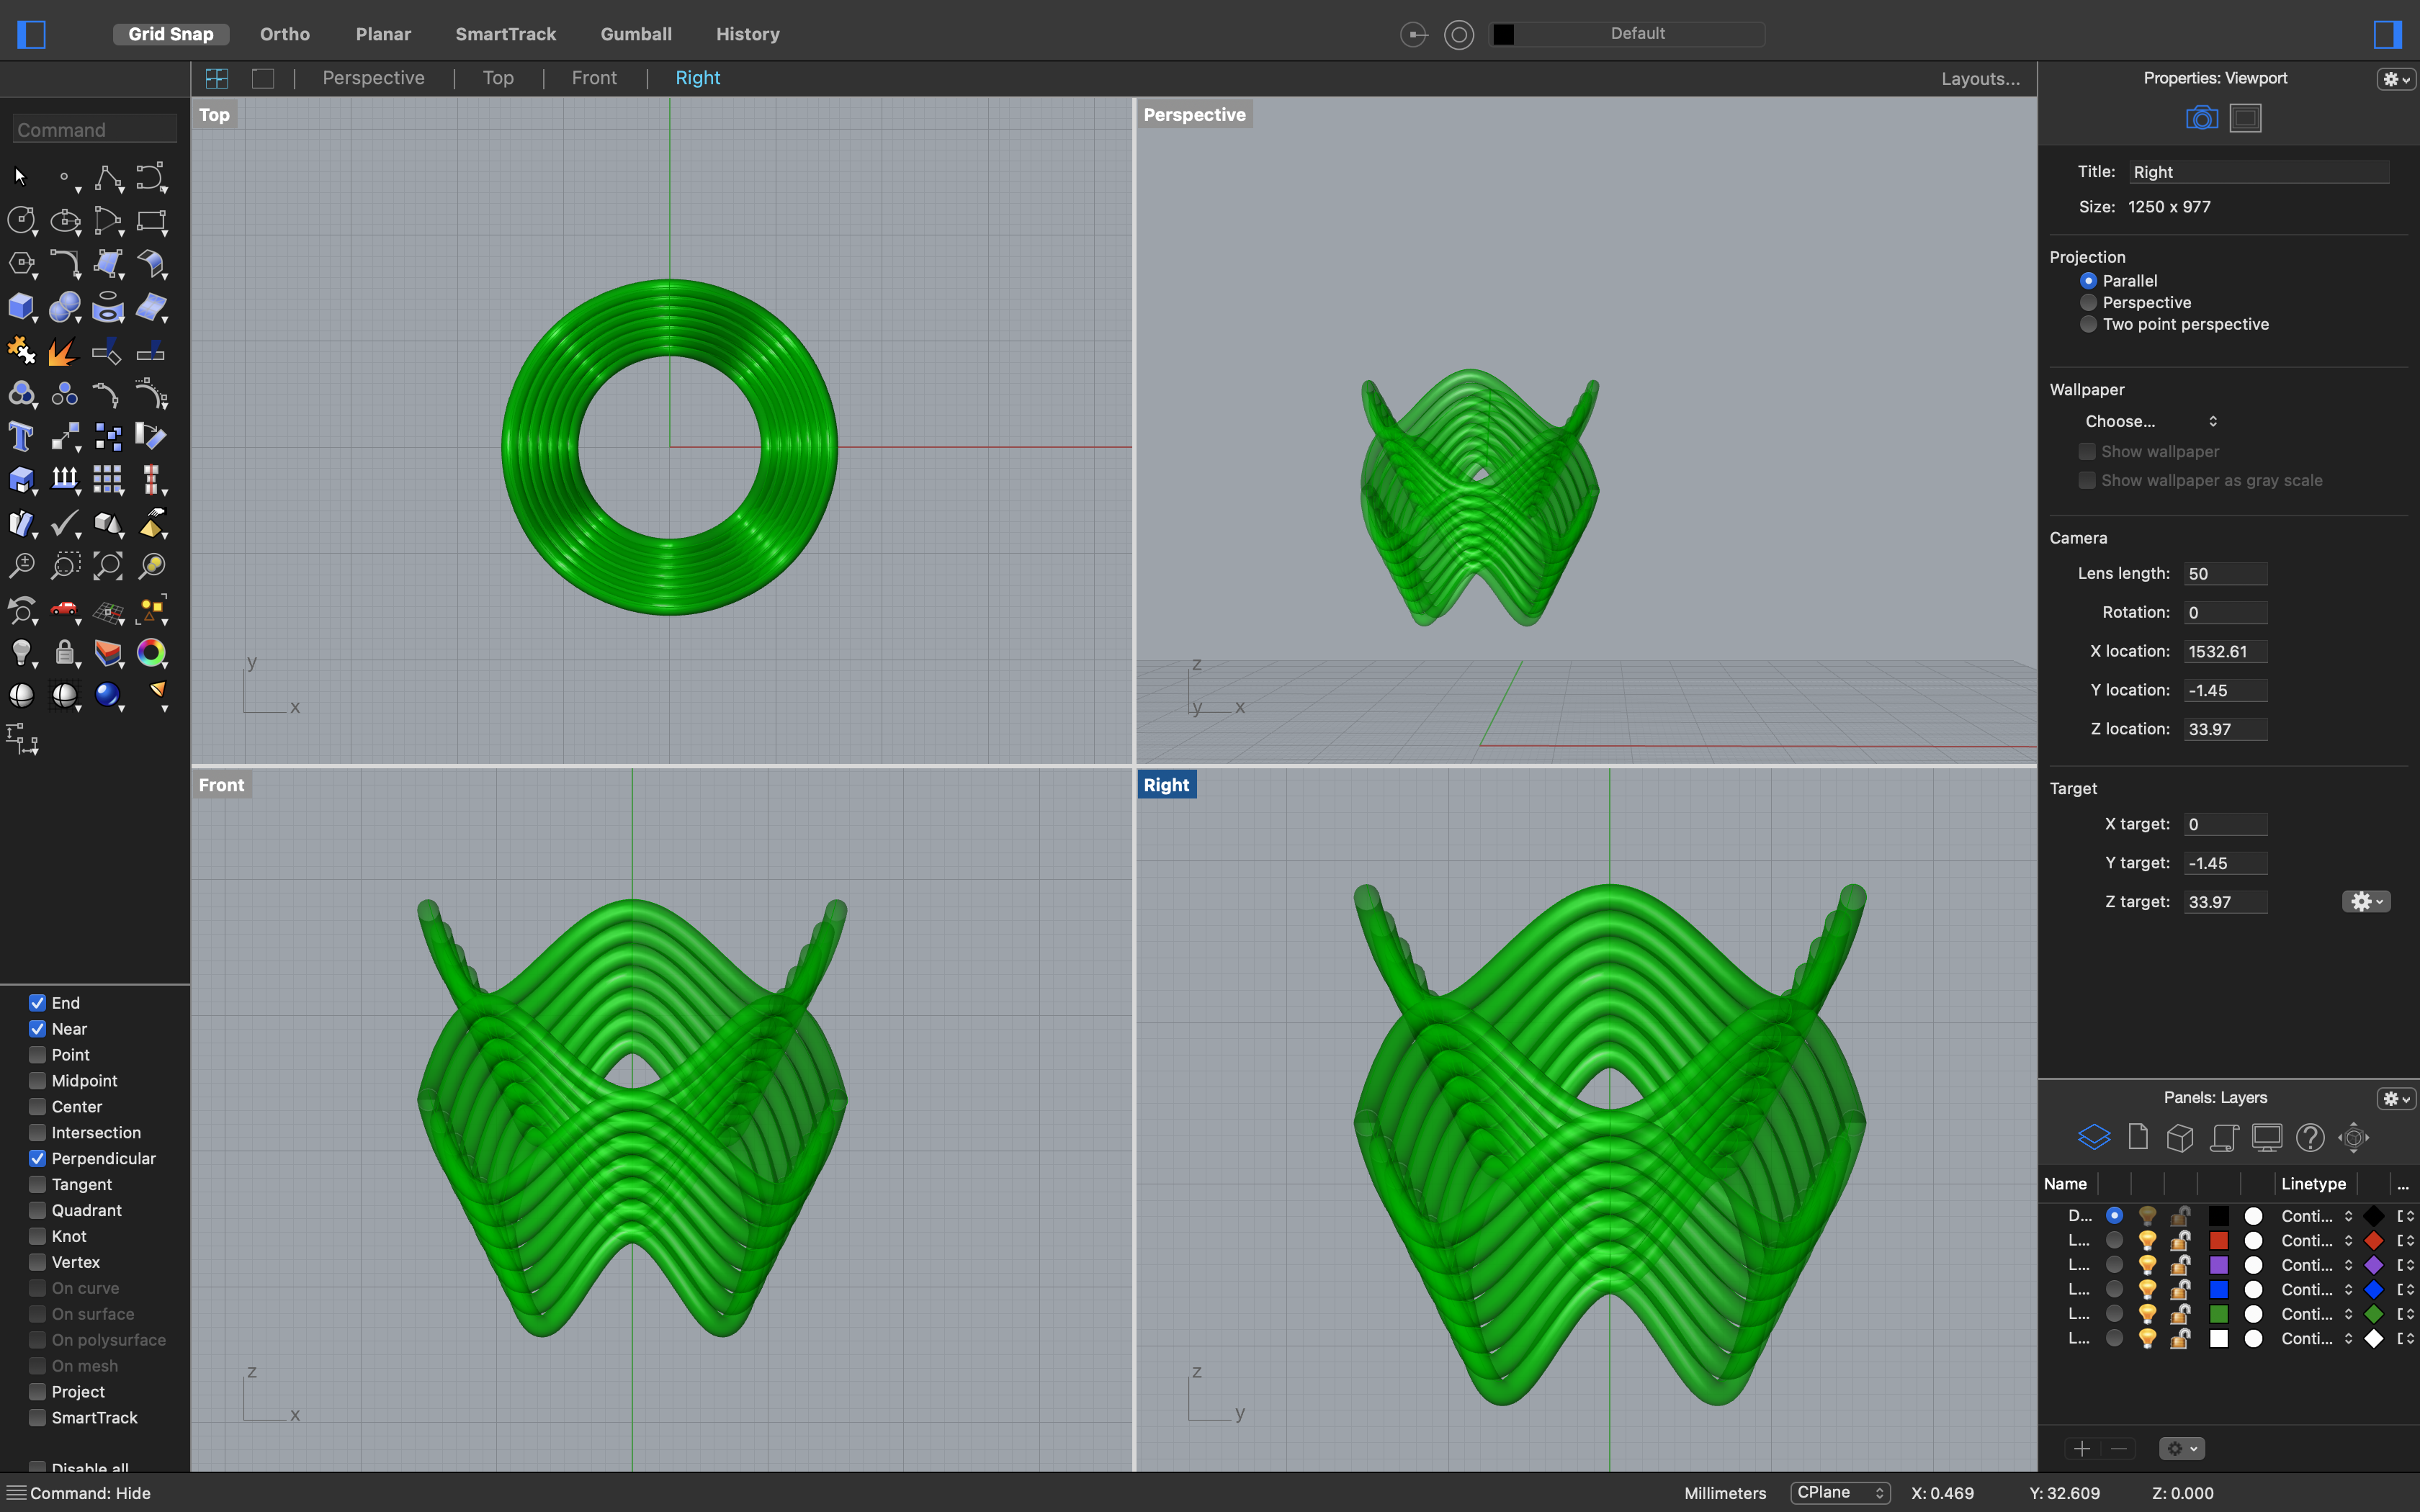Disable the Perpendicular osnap checkbox
The height and width of the screenshot is (1512, 2420).
pyautogui.click(x=37, y=1158)
